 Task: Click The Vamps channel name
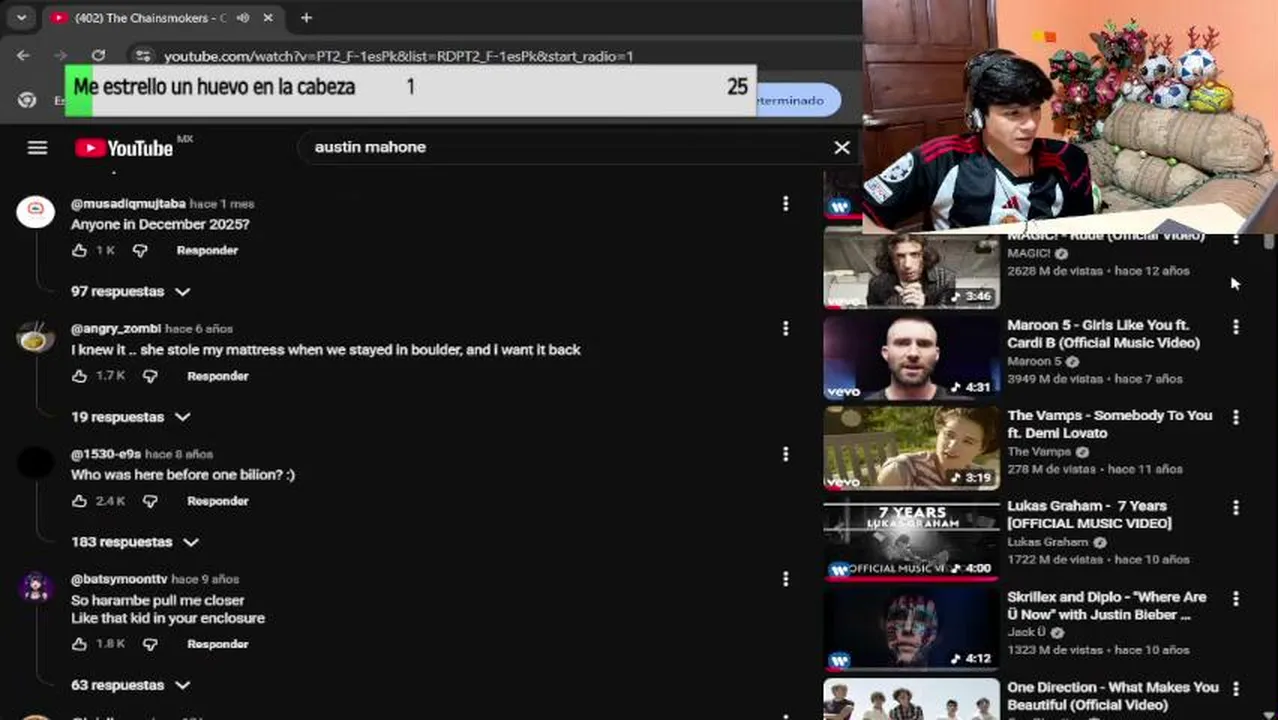(x=1039, y=452)
